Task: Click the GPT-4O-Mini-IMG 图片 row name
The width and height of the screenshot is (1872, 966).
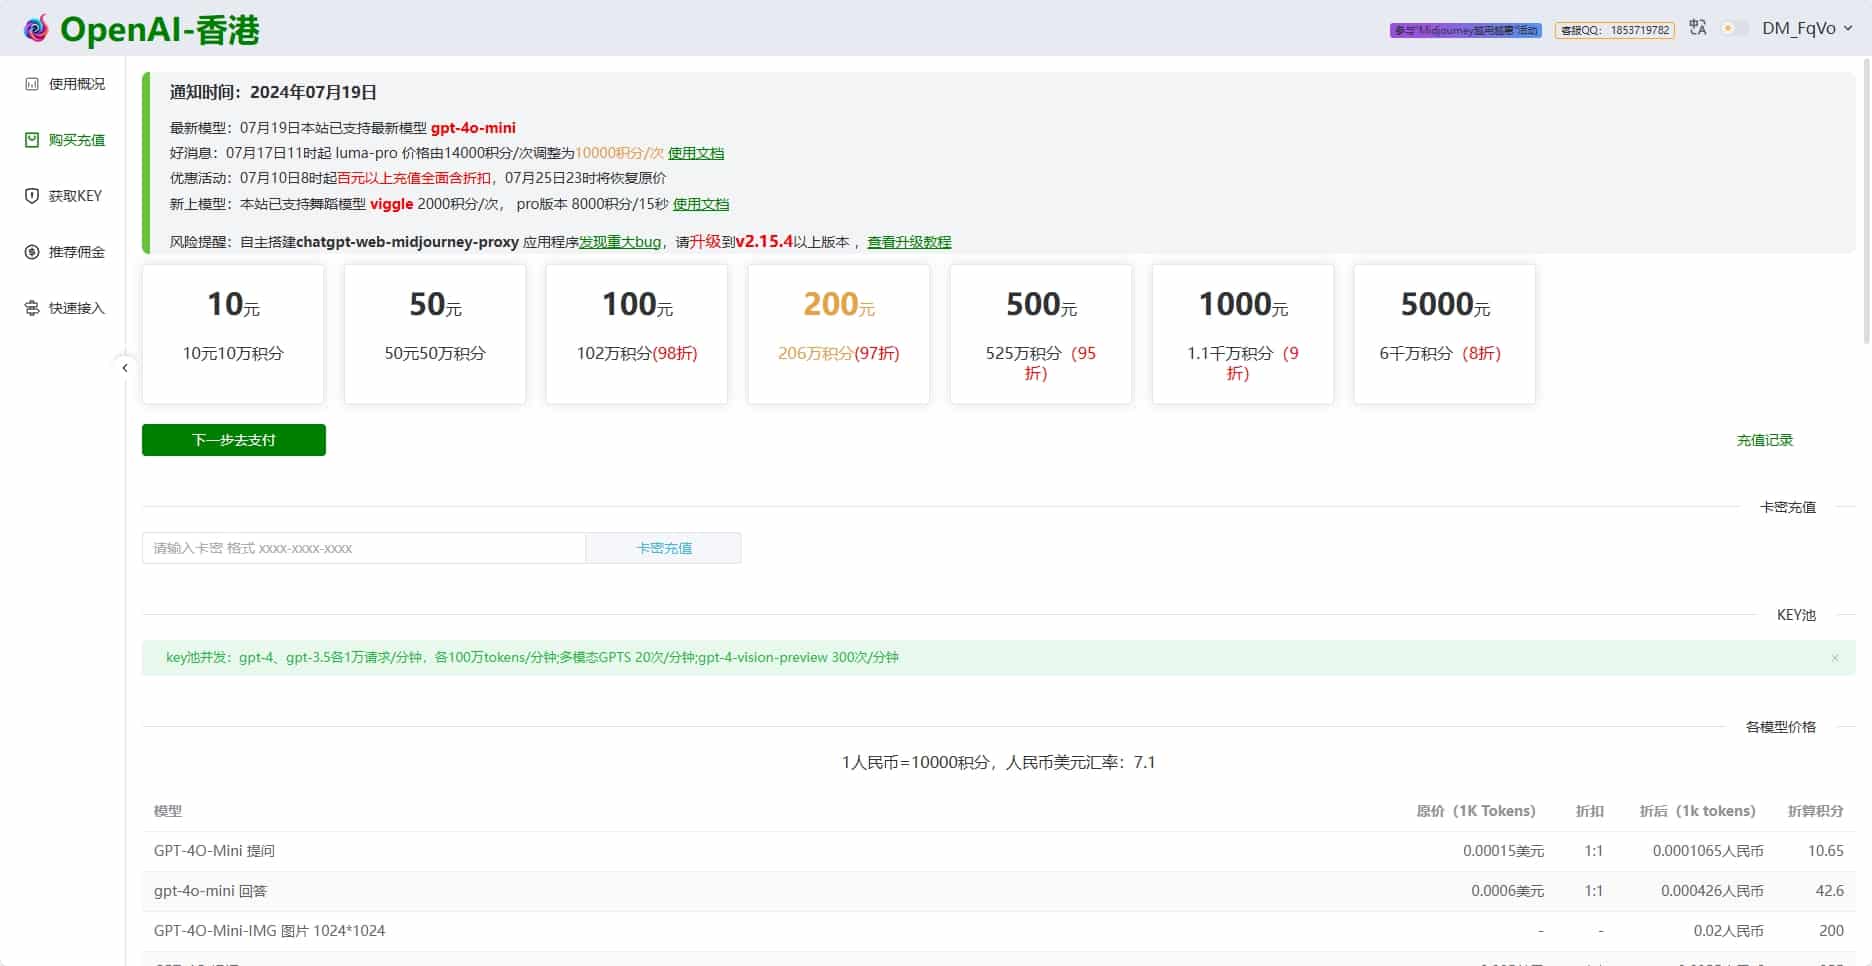Action: [269, 931]
